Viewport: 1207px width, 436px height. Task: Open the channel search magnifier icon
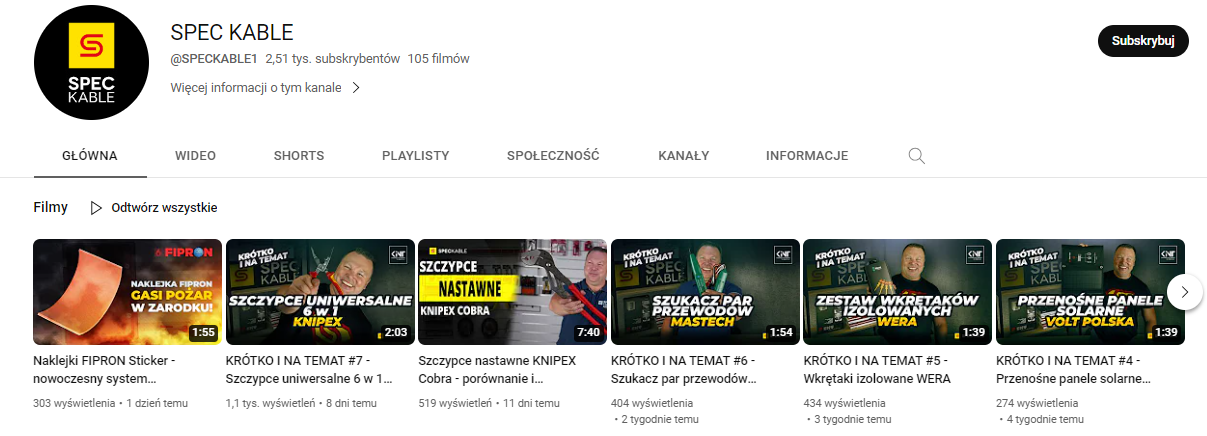916,156
